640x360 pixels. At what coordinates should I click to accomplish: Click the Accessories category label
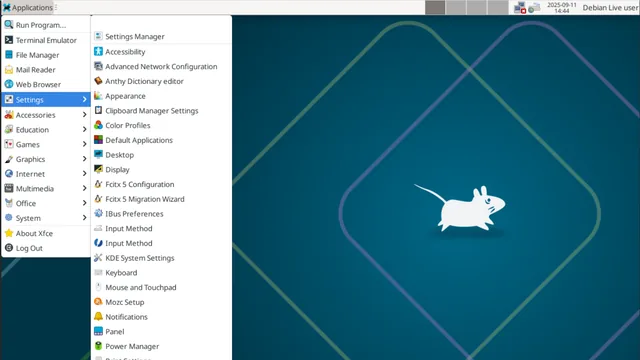(36, 115)
